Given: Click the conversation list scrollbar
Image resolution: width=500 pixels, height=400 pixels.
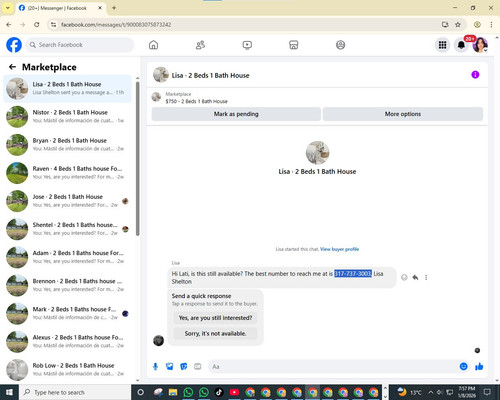Looking at the screenshot, I should (137, 158).
